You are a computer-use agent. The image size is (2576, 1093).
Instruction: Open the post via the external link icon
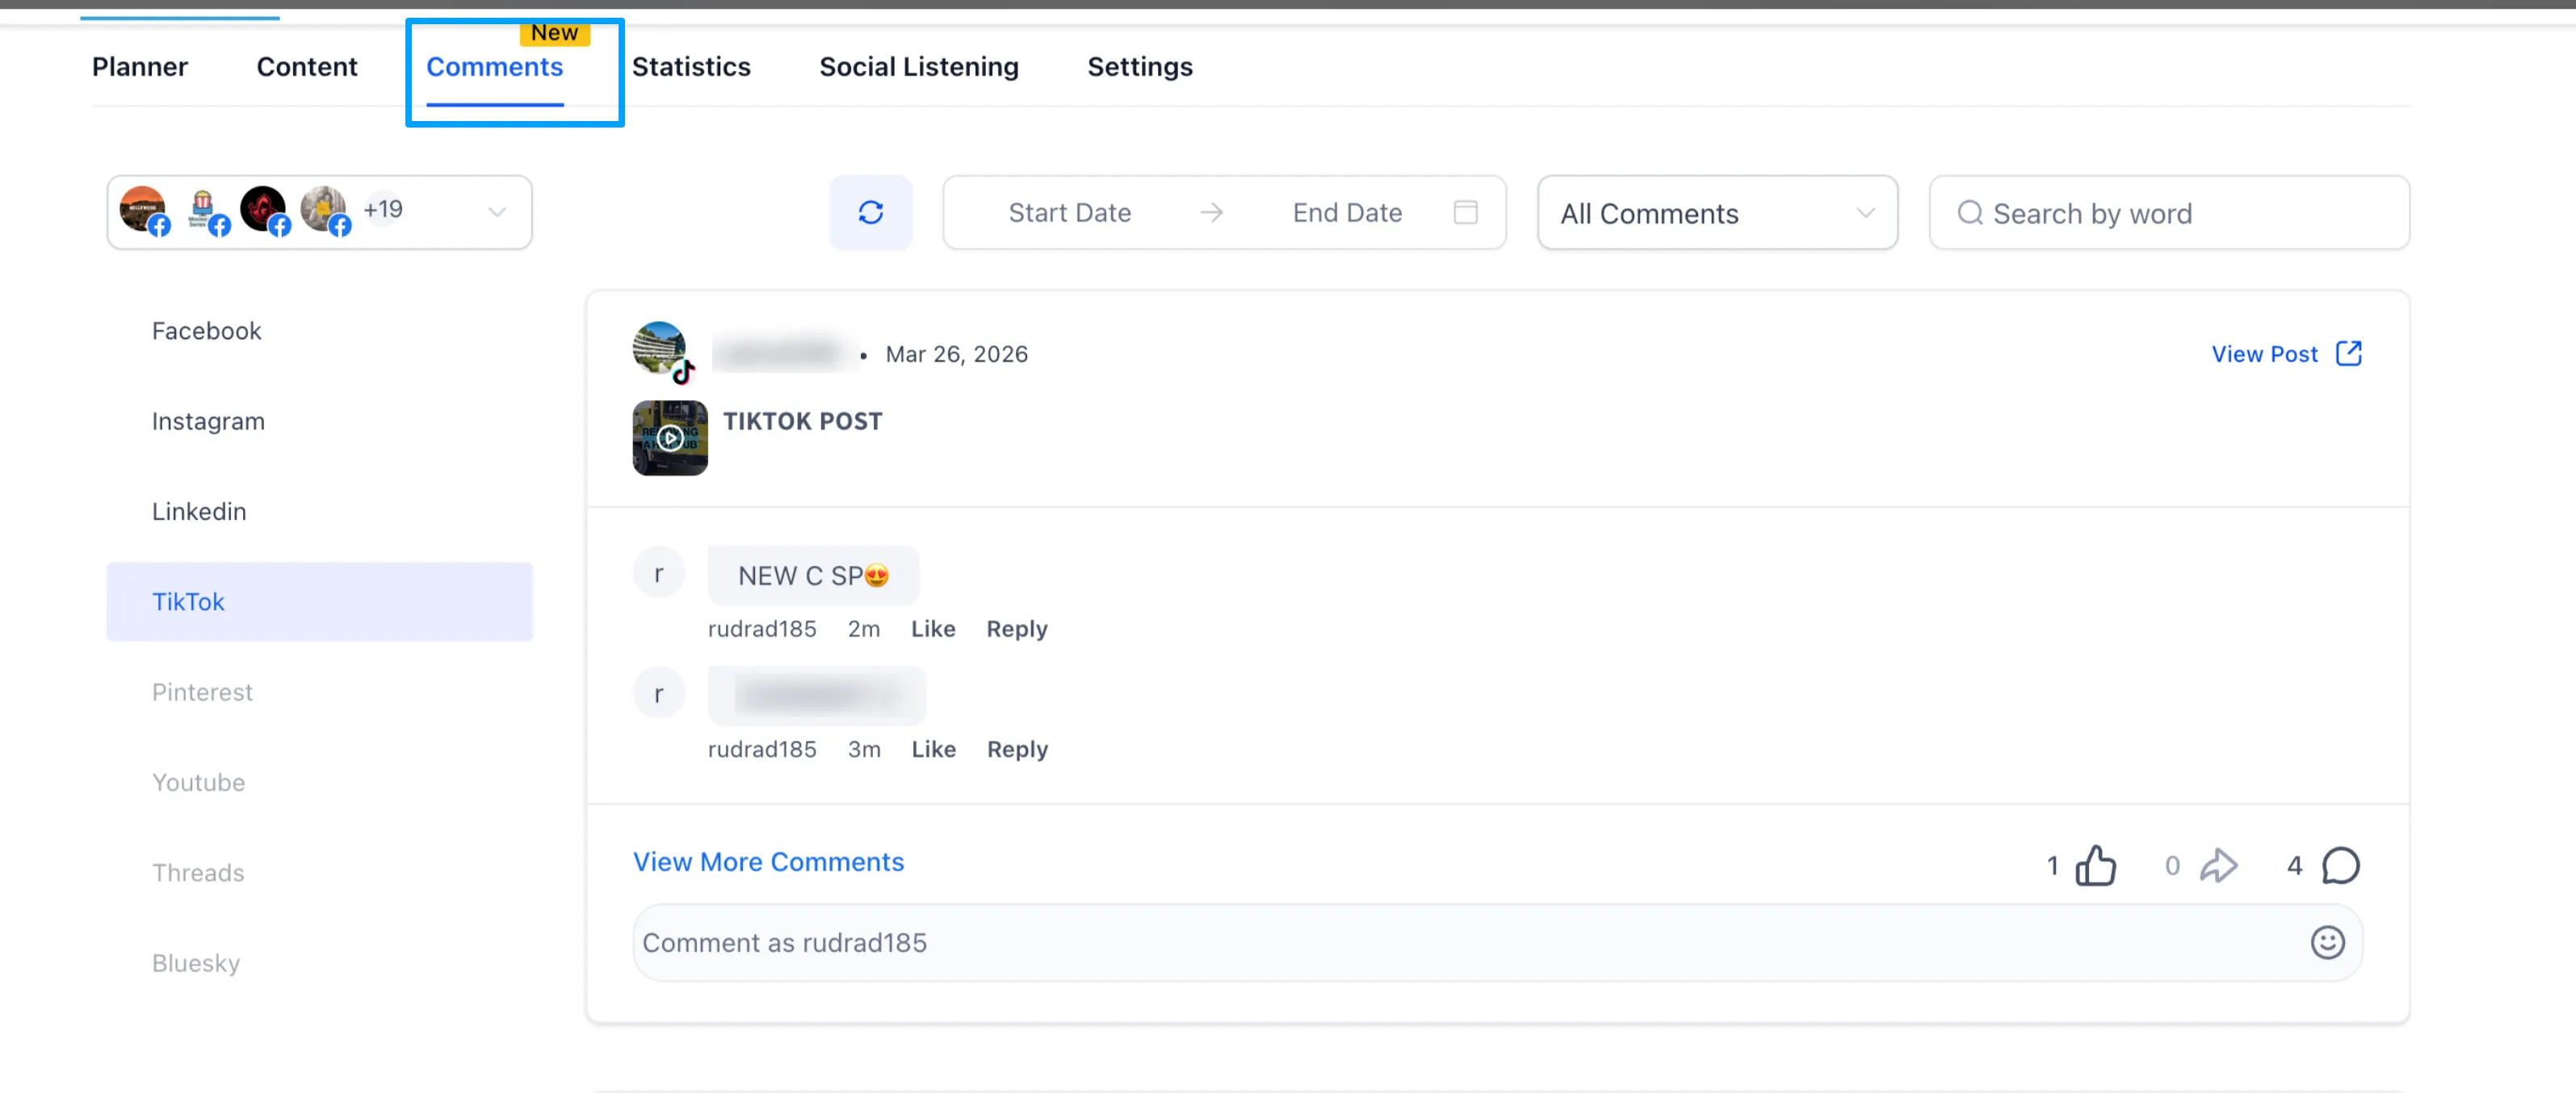pos(2348,353)
